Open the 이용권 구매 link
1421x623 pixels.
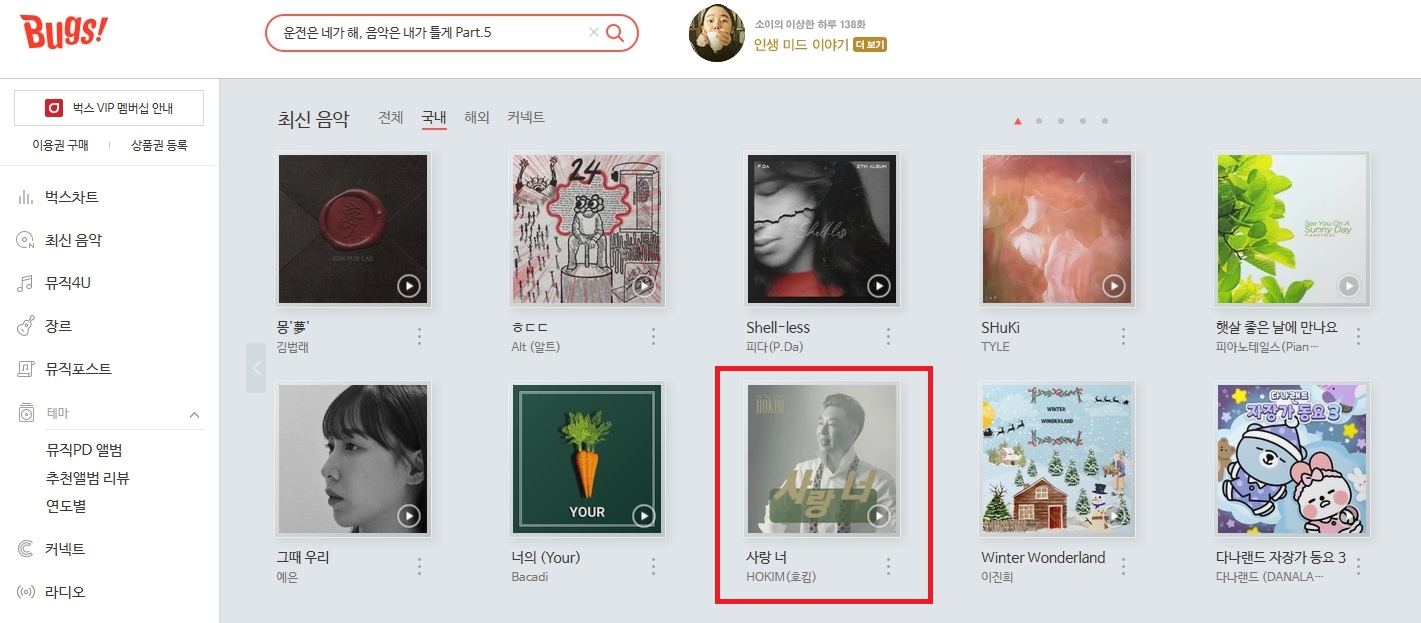(60, 145)
